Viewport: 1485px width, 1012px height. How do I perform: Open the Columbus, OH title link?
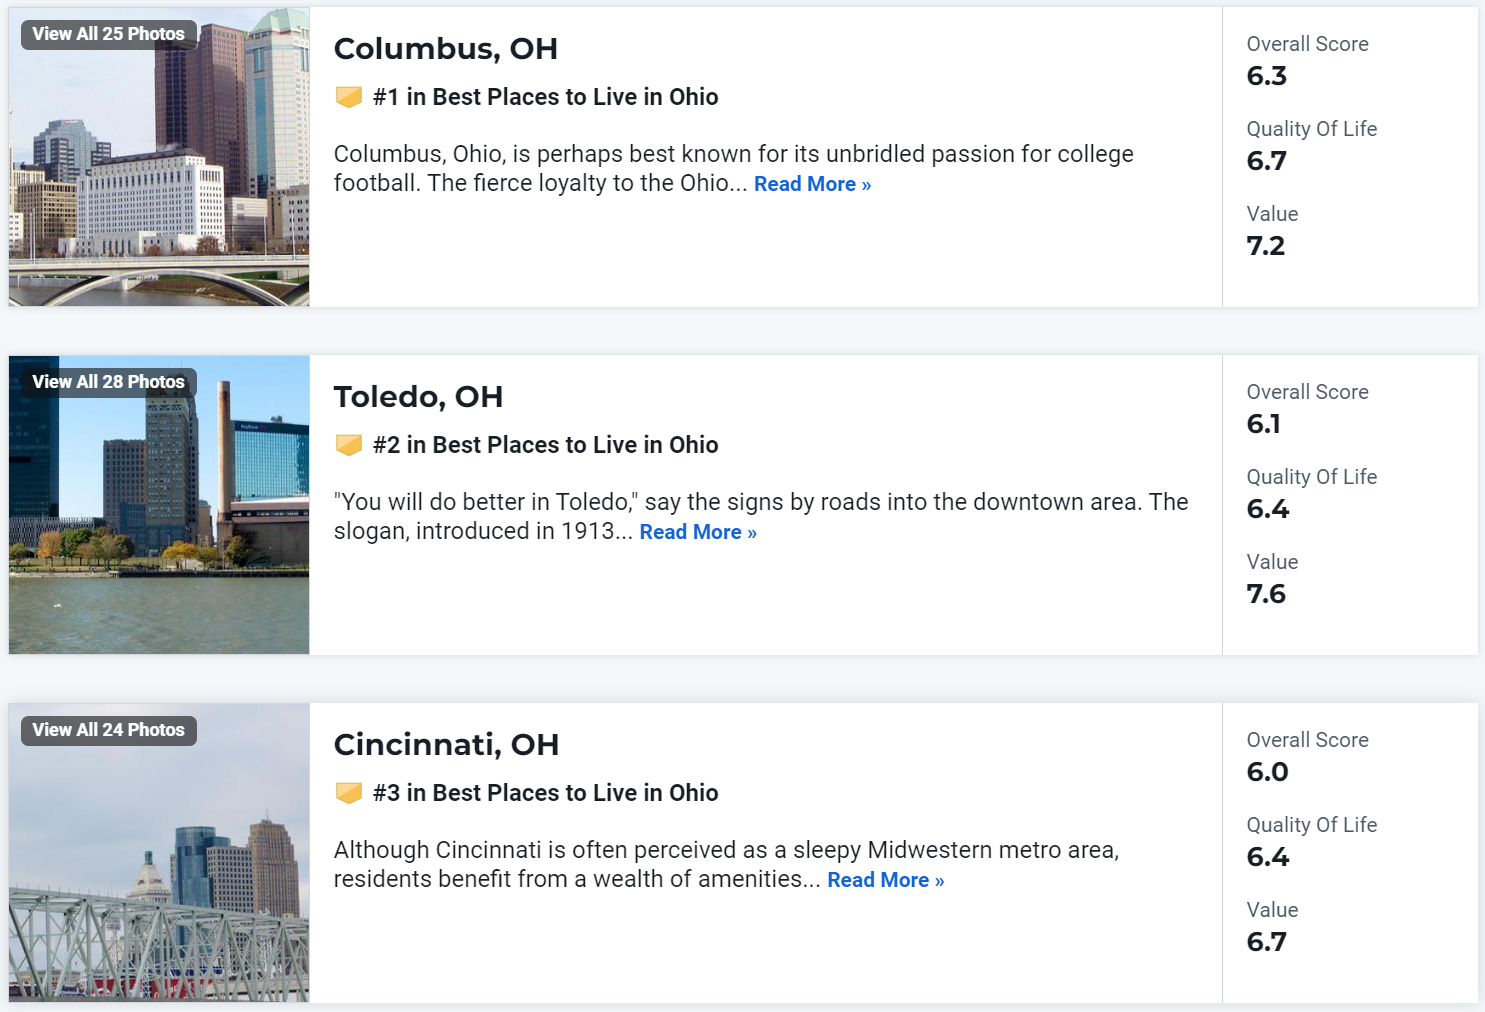pyautogui.click(x=446, y=48)
